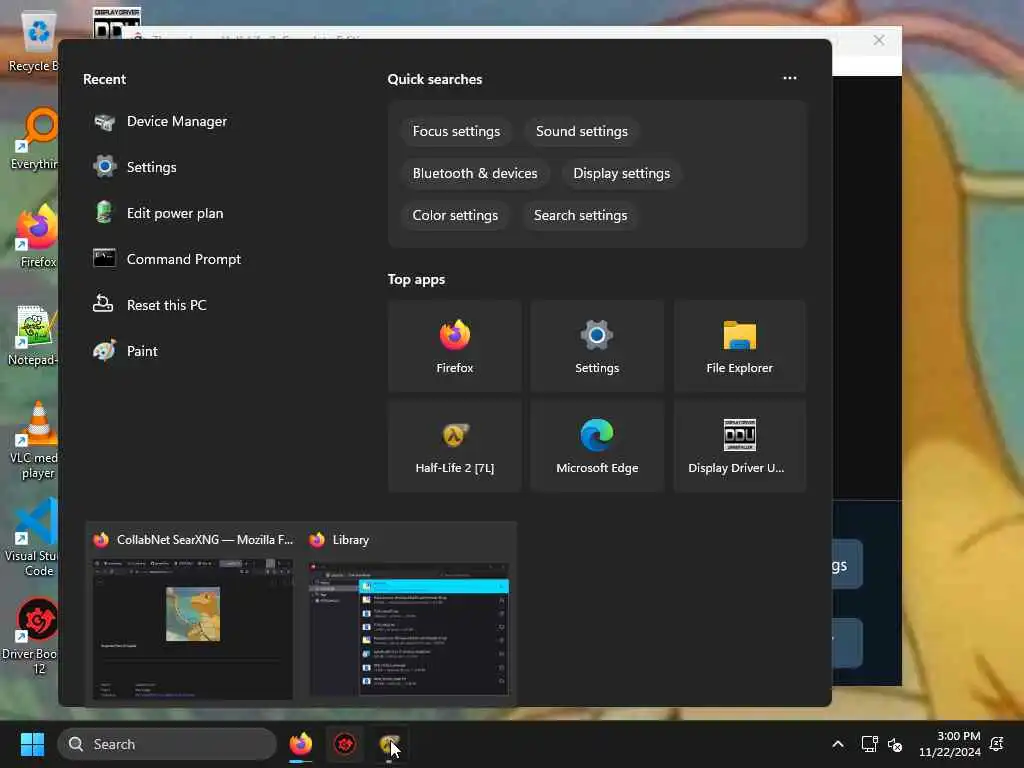
Task: Select VLC media player desktop shortcut
Action: pyautogui.click(x=34, y=440)
